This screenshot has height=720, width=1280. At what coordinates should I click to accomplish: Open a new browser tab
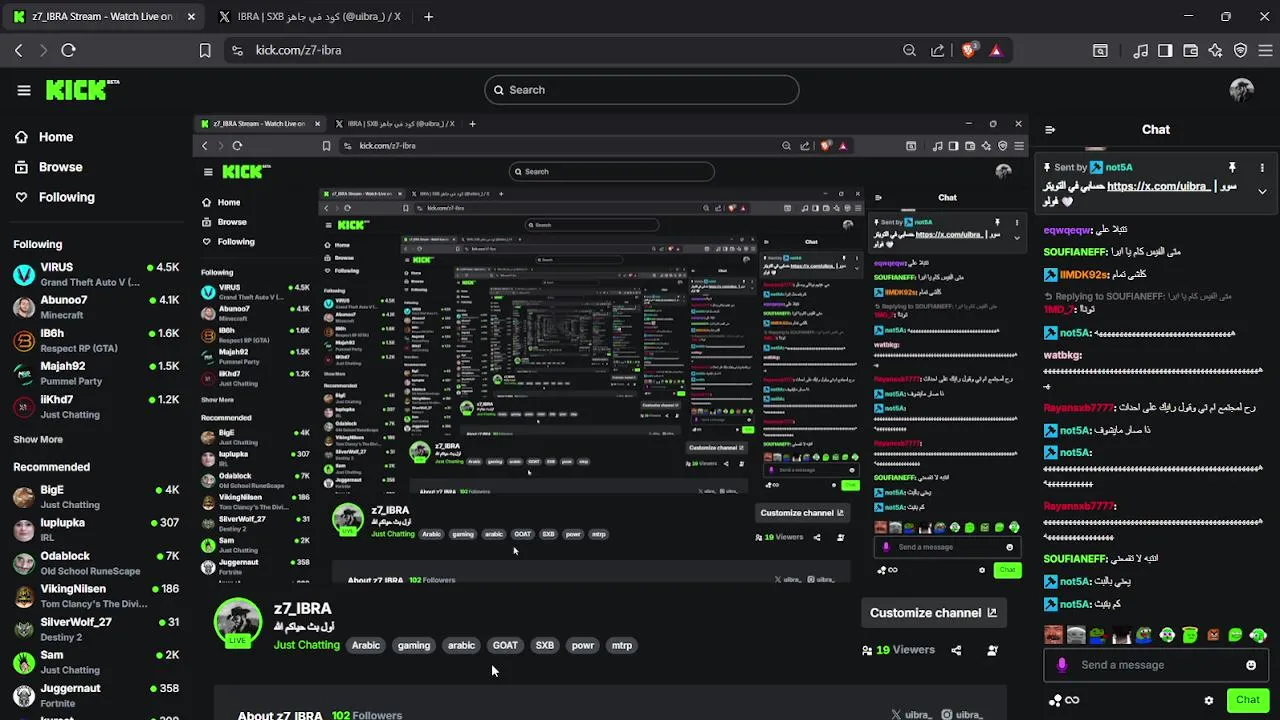428,17
